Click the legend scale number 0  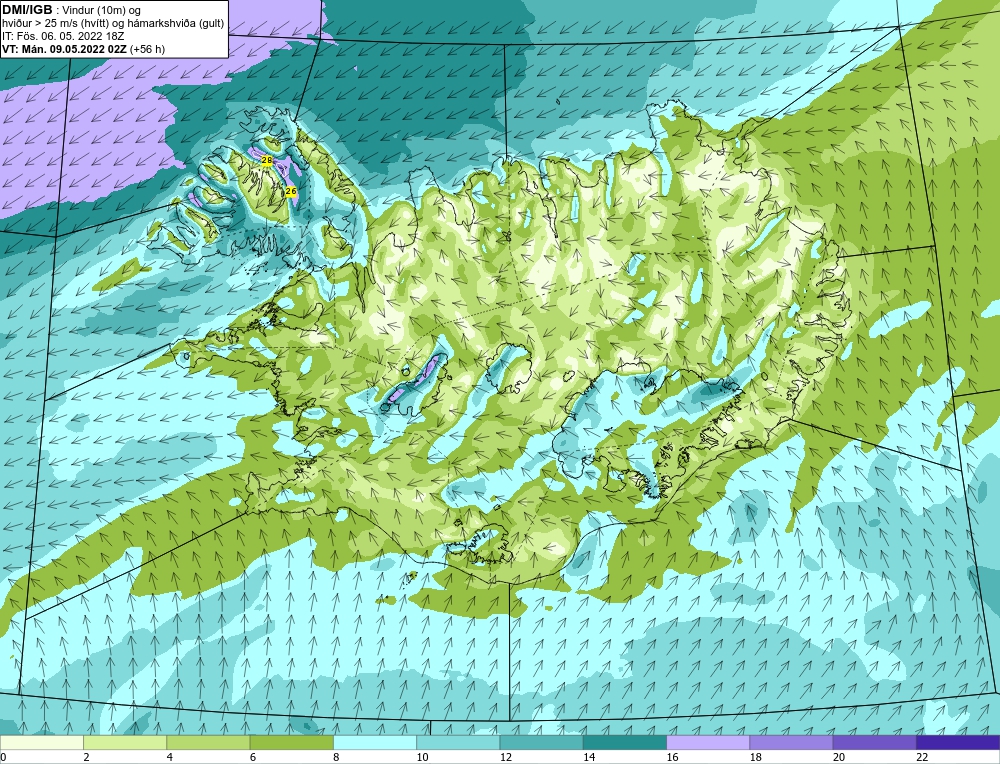(x=3, y=757)
